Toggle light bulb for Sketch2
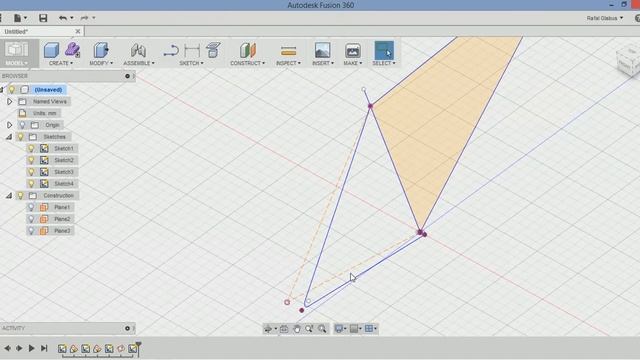The image size is (640, 360). [x=31, y=160]
